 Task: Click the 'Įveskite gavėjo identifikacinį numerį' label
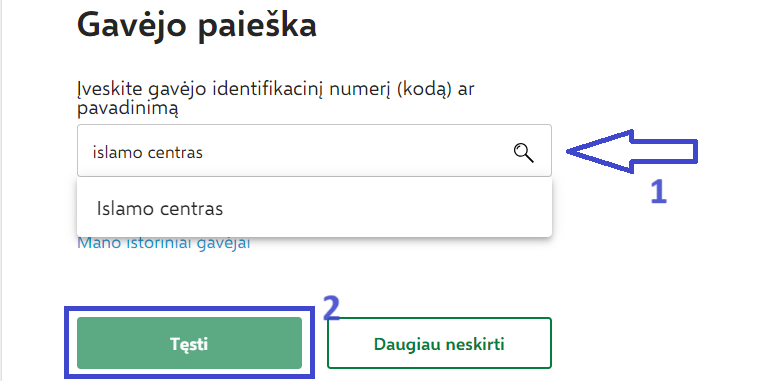click(x=234, y=91)
